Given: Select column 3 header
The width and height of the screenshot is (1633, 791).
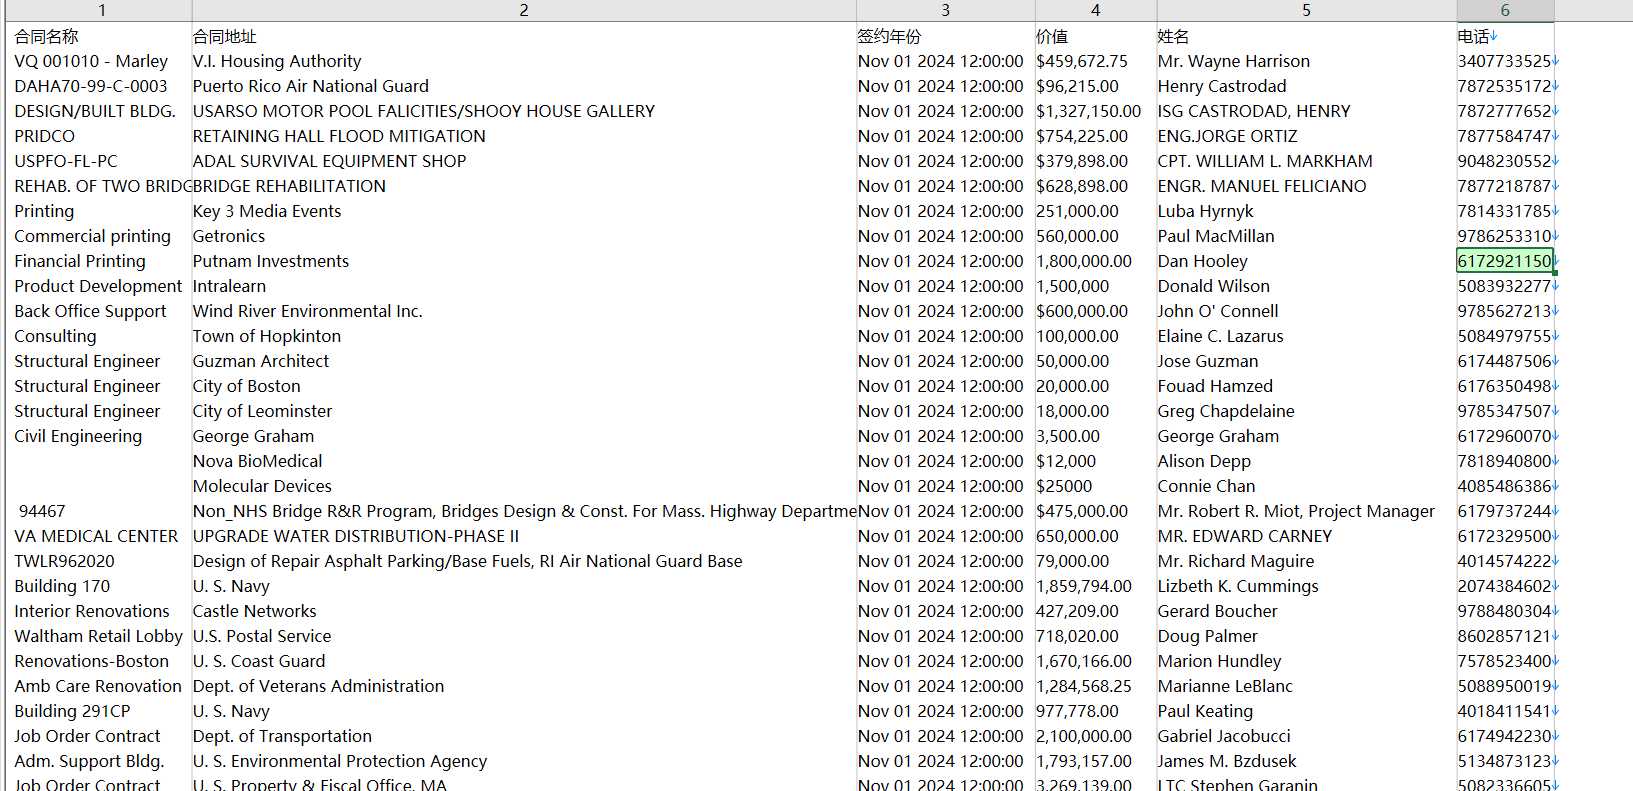Looking at the screenshot, I should tap(945, 10).
